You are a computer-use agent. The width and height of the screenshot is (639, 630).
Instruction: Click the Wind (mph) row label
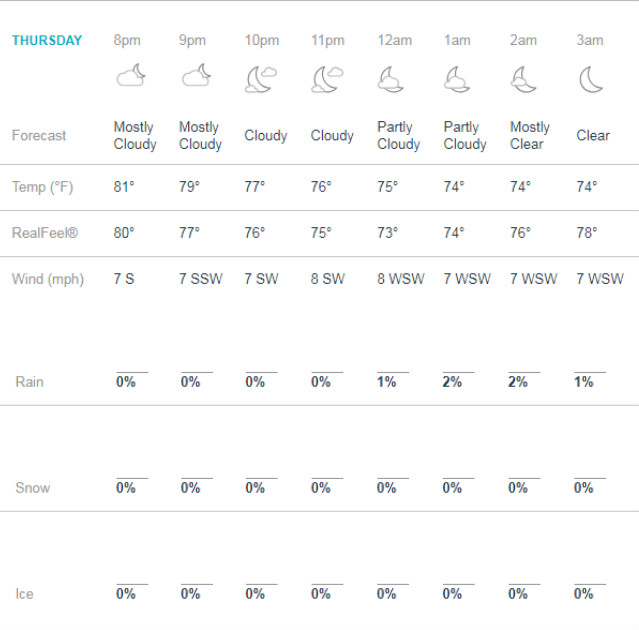(48, 279)
